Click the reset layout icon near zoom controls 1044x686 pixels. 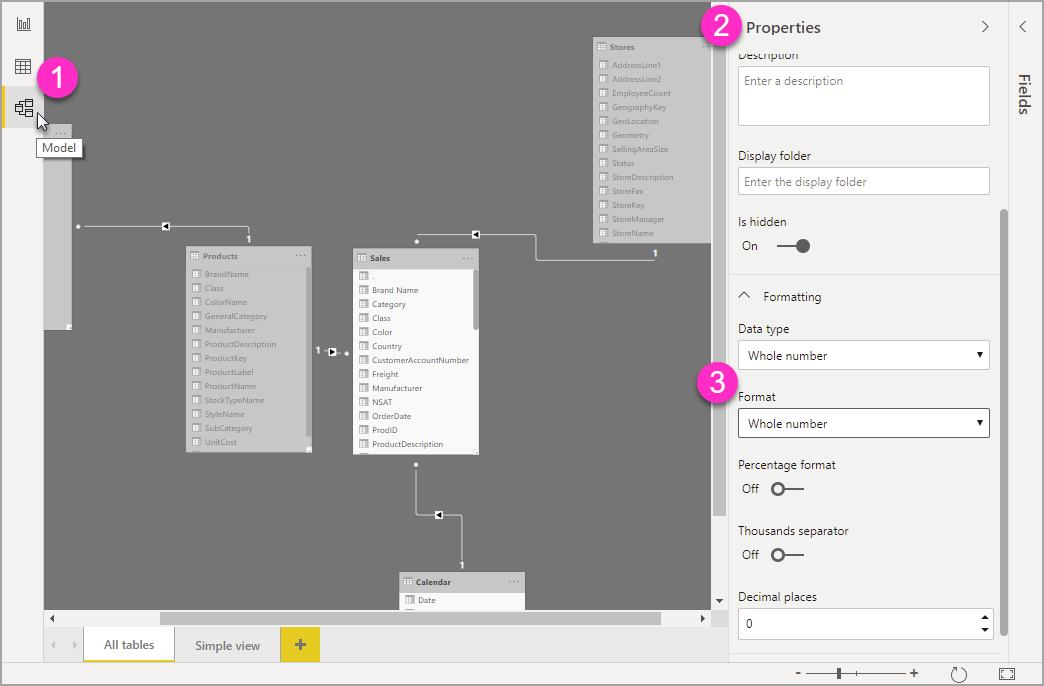958,674
